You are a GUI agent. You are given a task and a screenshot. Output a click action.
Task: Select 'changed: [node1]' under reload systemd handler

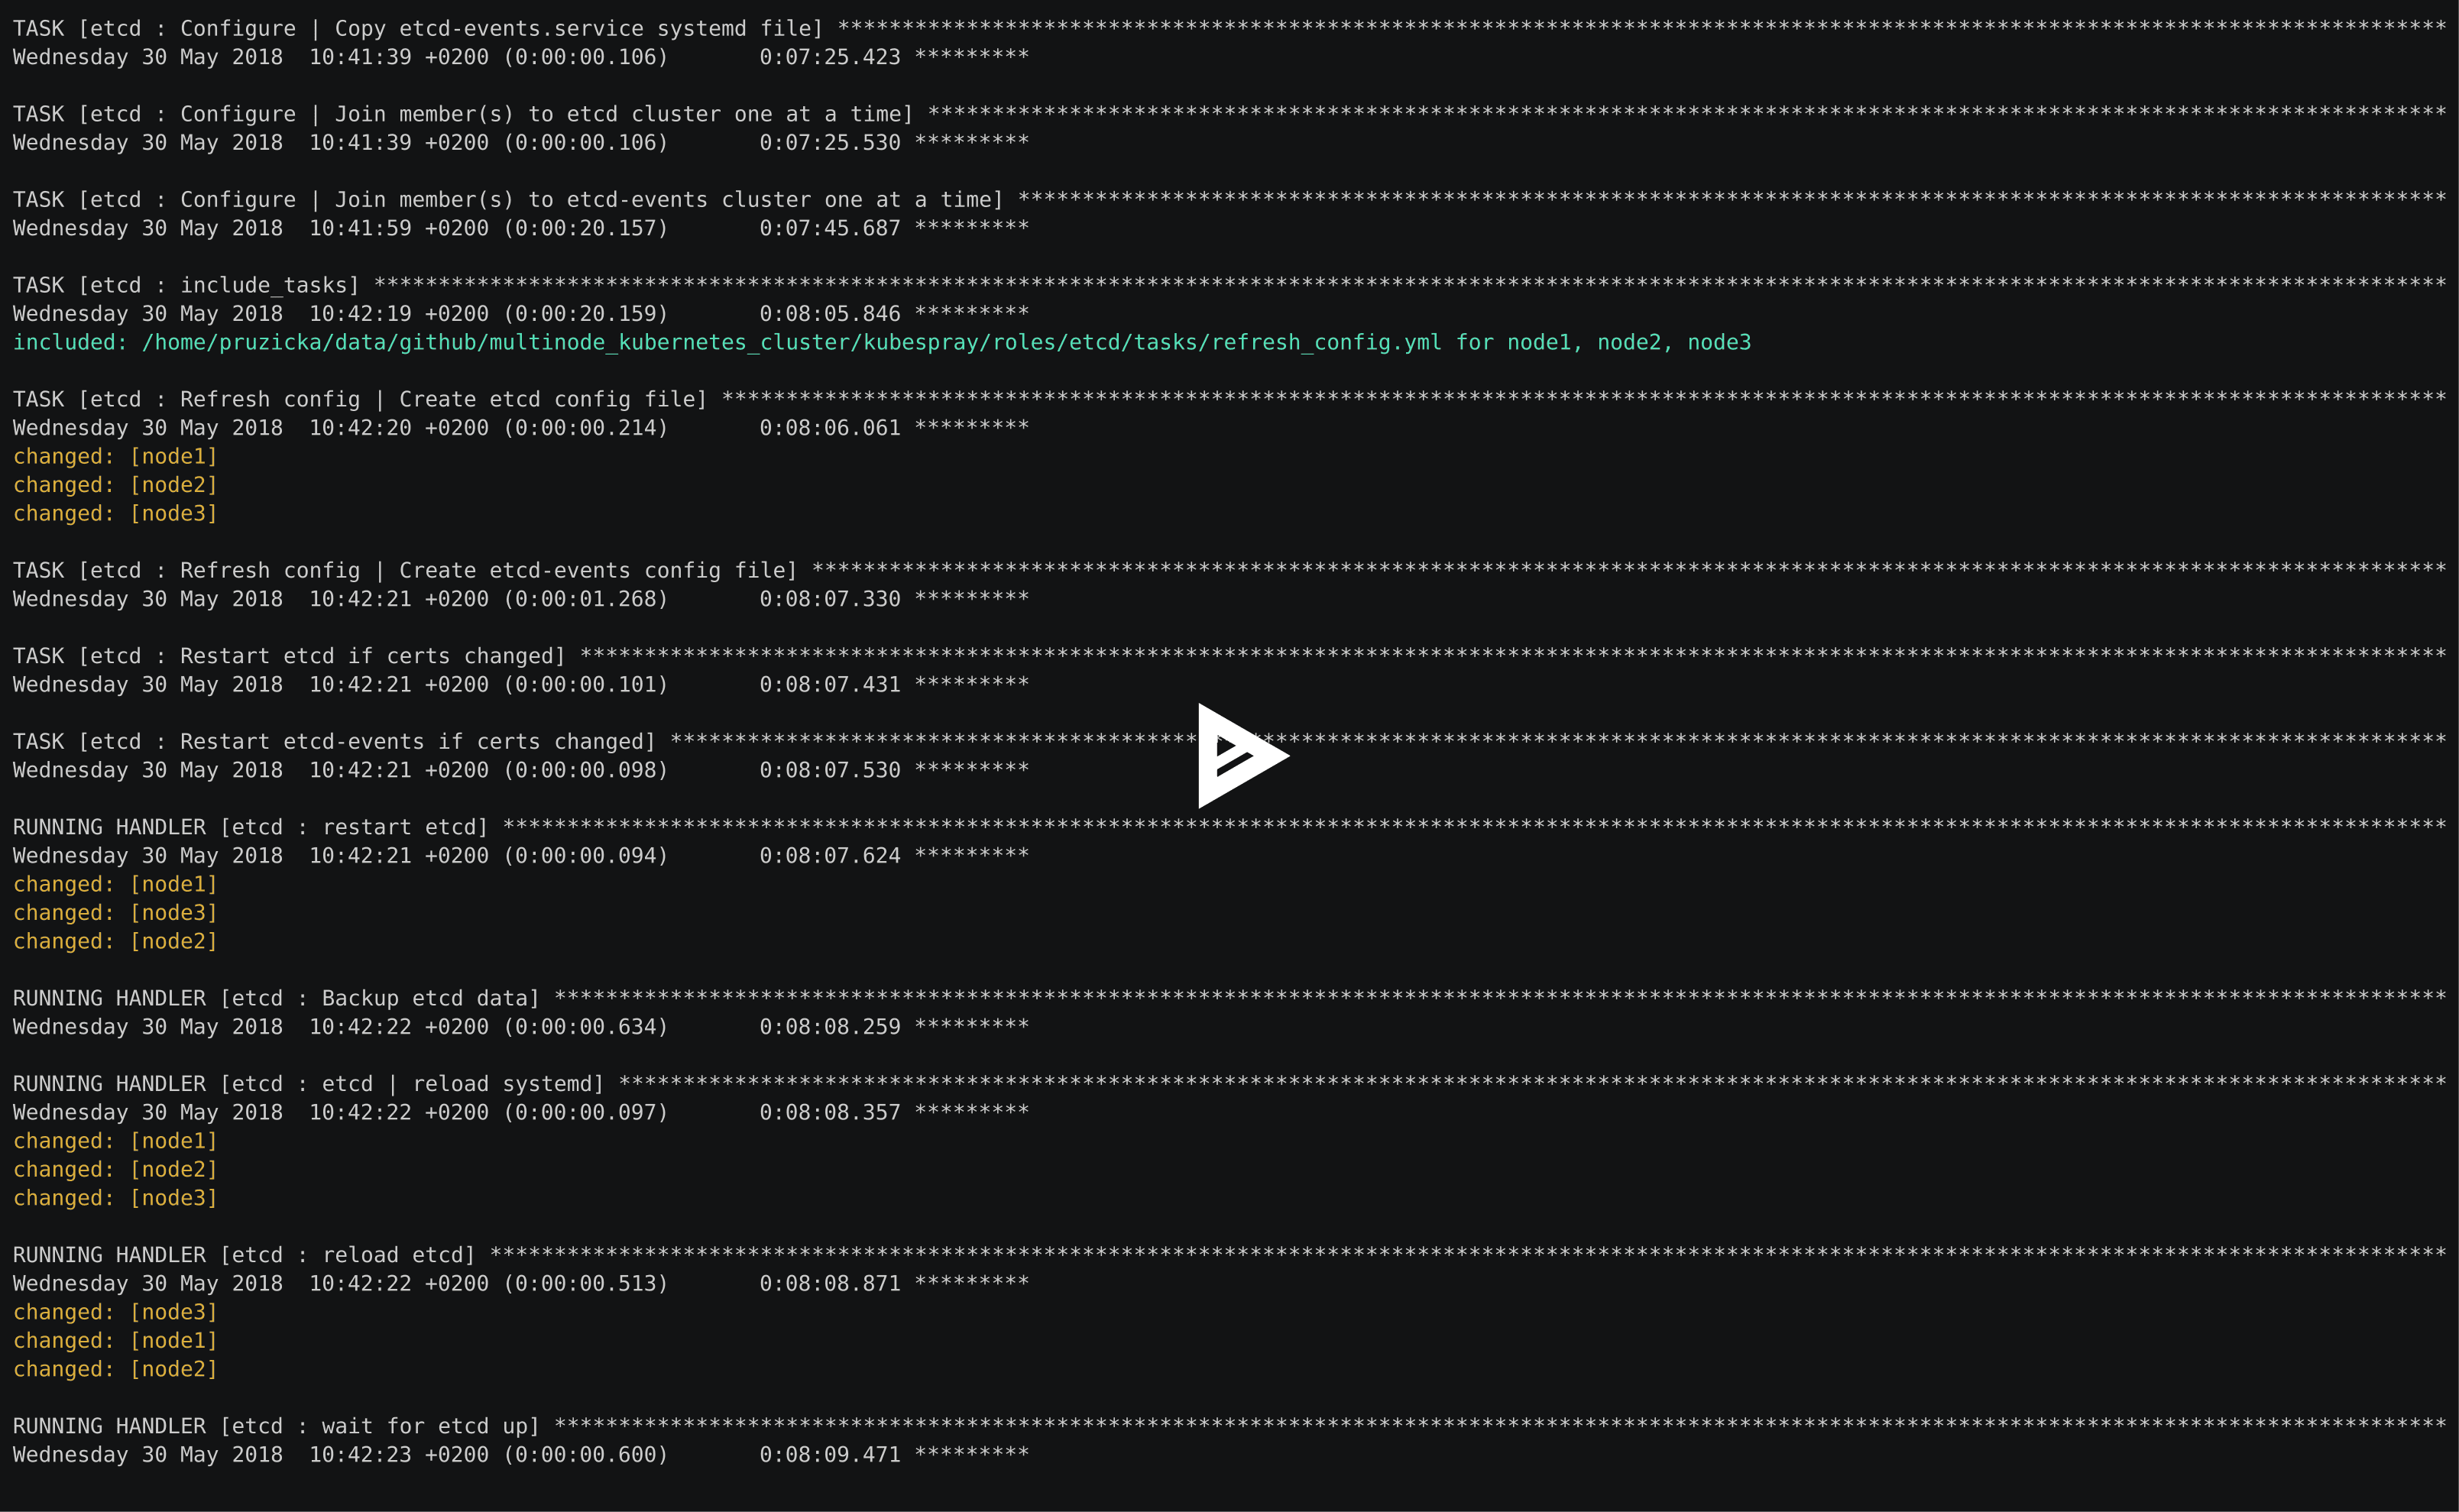click(x=115, y=1141)
